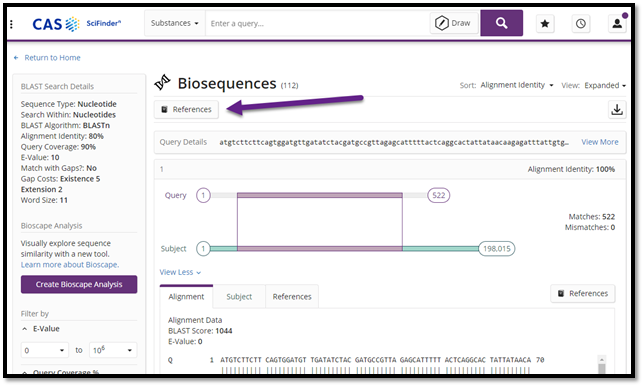The height and width of the screenshot is (387, 644).
Task: Click the BLAST Score: 1044 text
Action: [200, 331]
